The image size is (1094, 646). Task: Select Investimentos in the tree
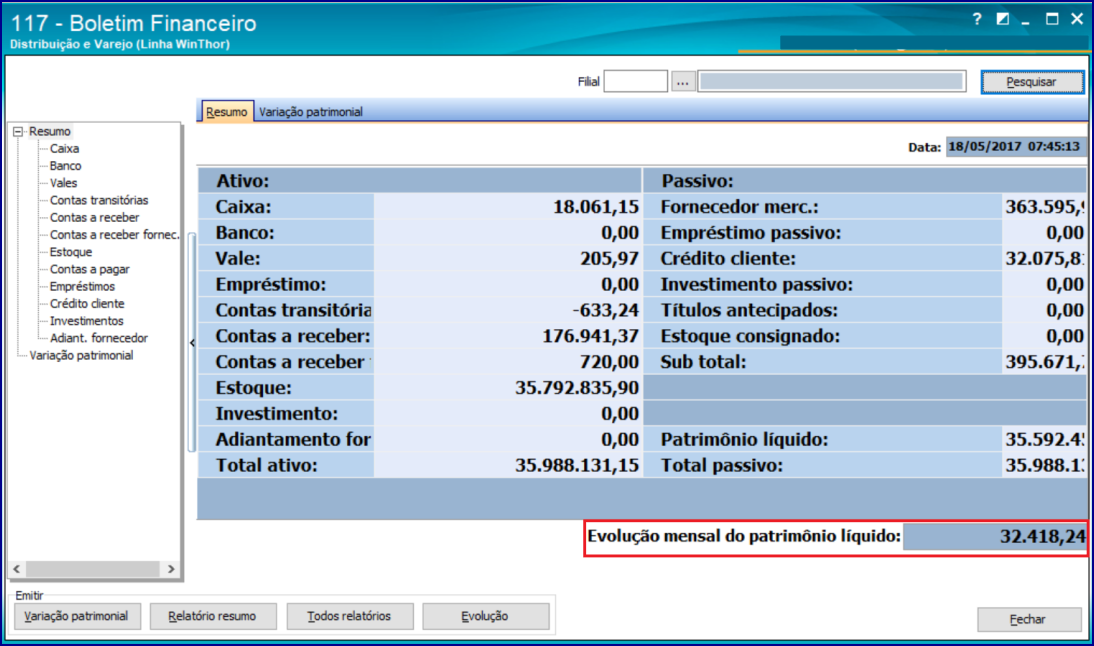click(87, 321)
